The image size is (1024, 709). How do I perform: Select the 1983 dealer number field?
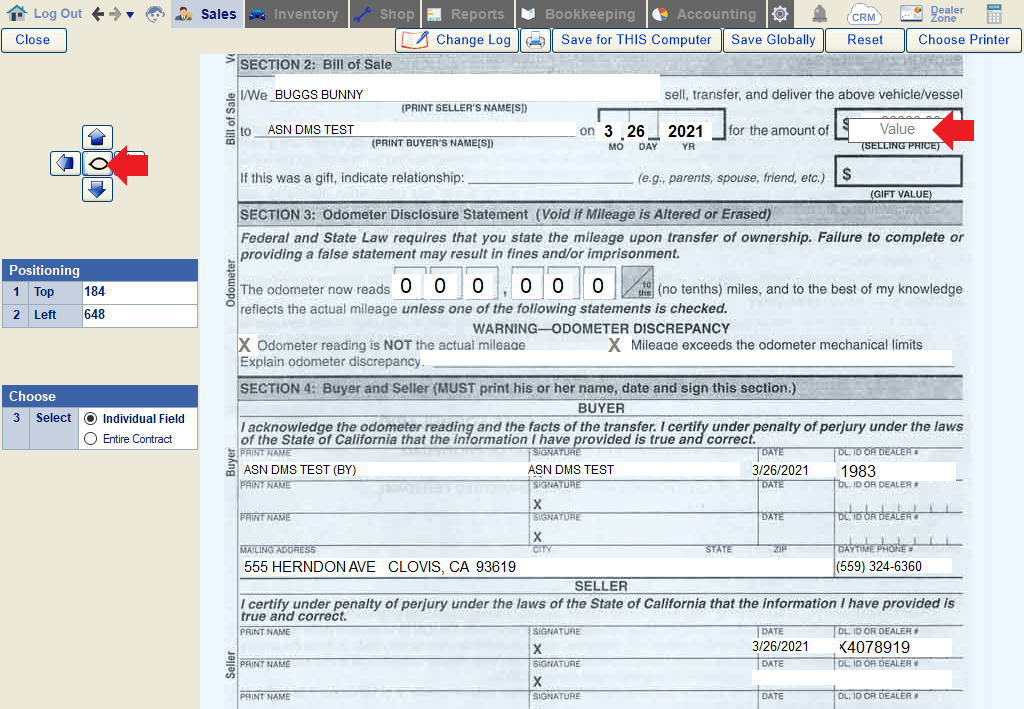[897, 471]
